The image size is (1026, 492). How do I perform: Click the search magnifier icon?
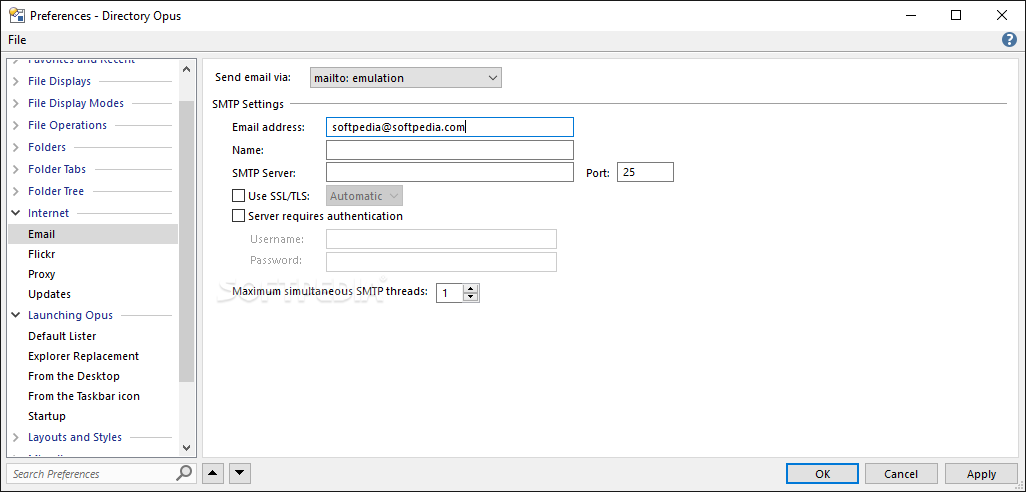tap(185, 473)
